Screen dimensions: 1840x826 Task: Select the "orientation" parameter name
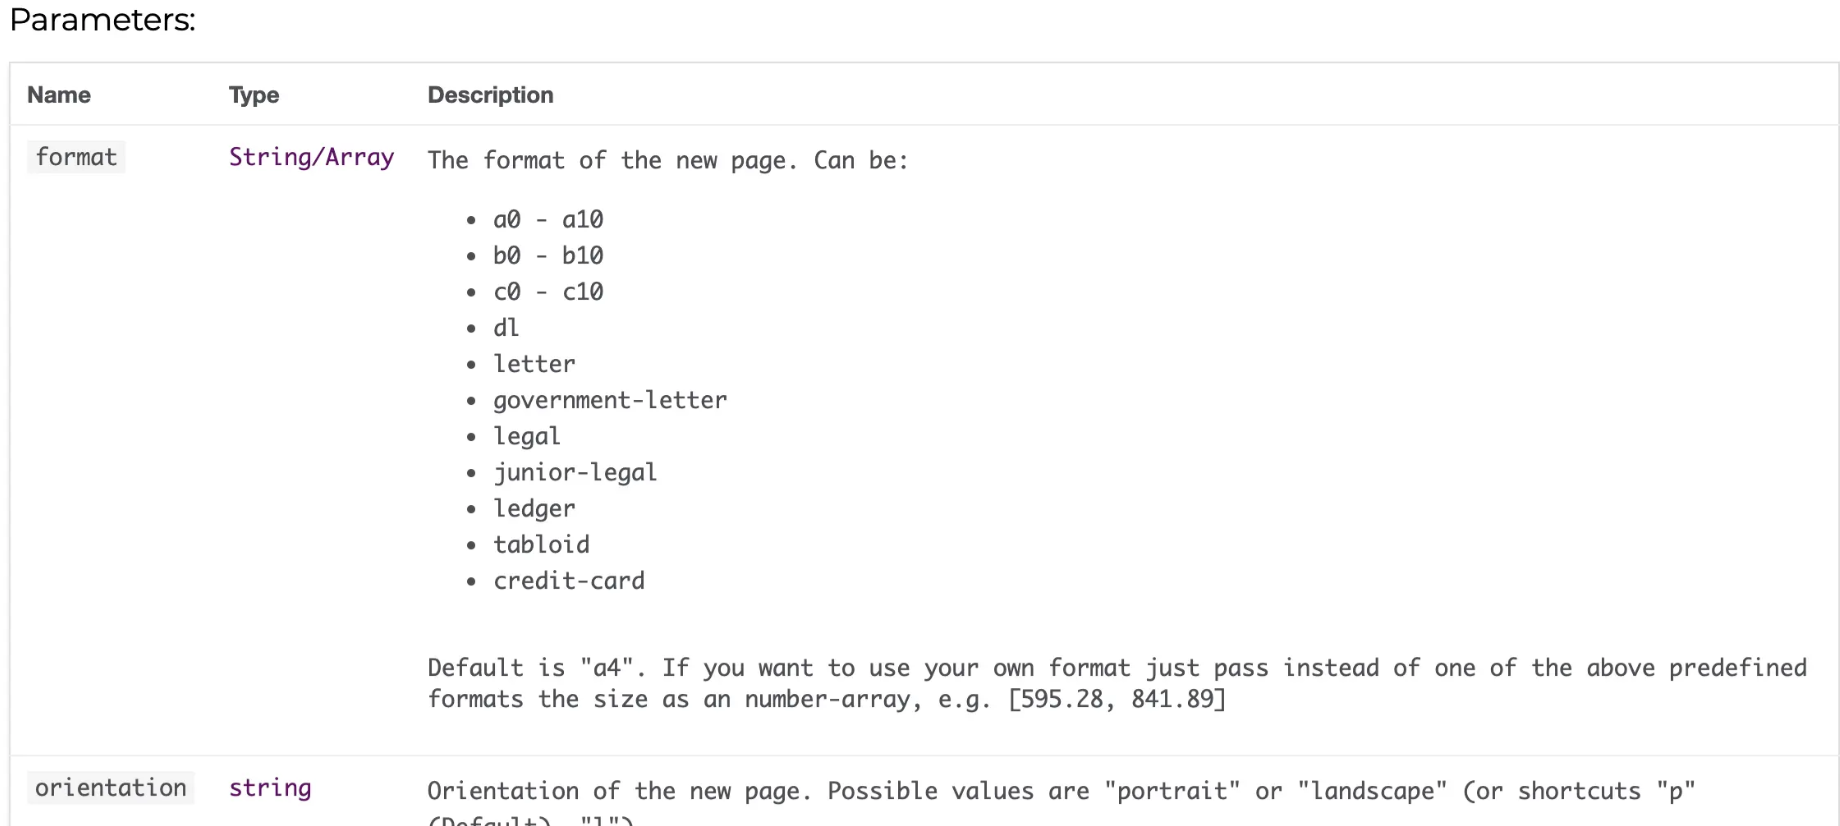111,788
